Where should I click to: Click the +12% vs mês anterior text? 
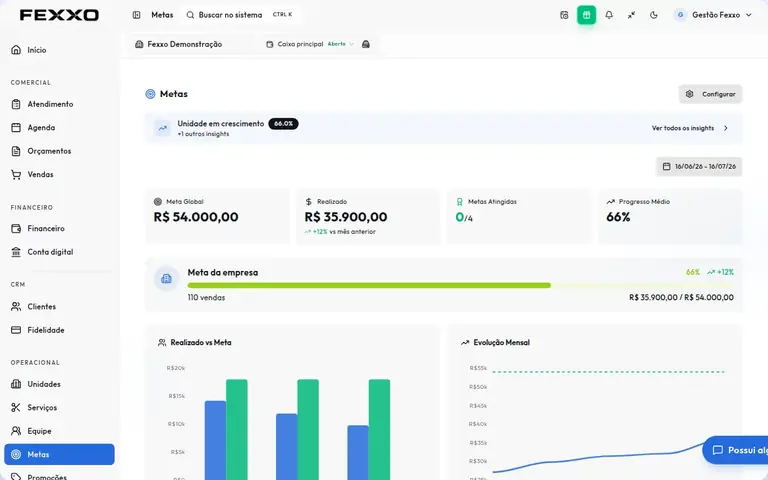[340, 232]
